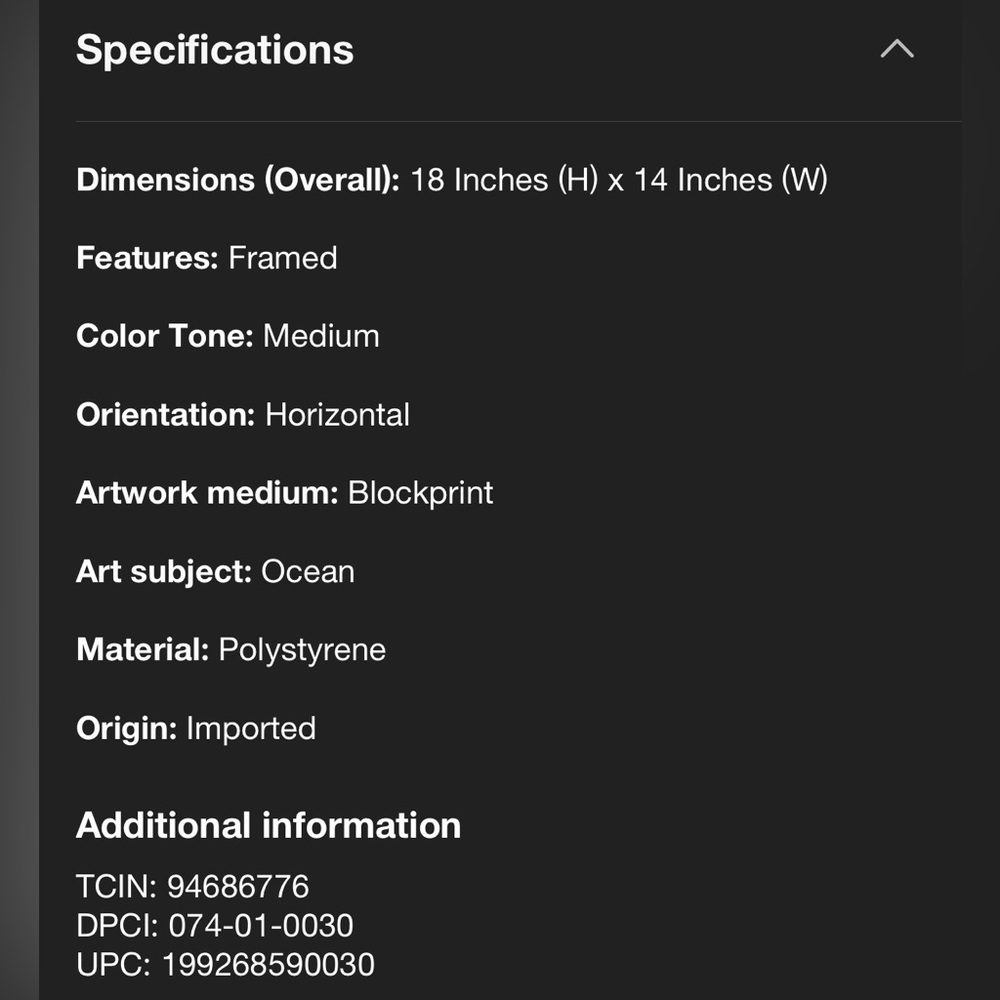Click the 18 Inches (H) value
This screenshot has width=1000, height=1000.
(504, 180)
